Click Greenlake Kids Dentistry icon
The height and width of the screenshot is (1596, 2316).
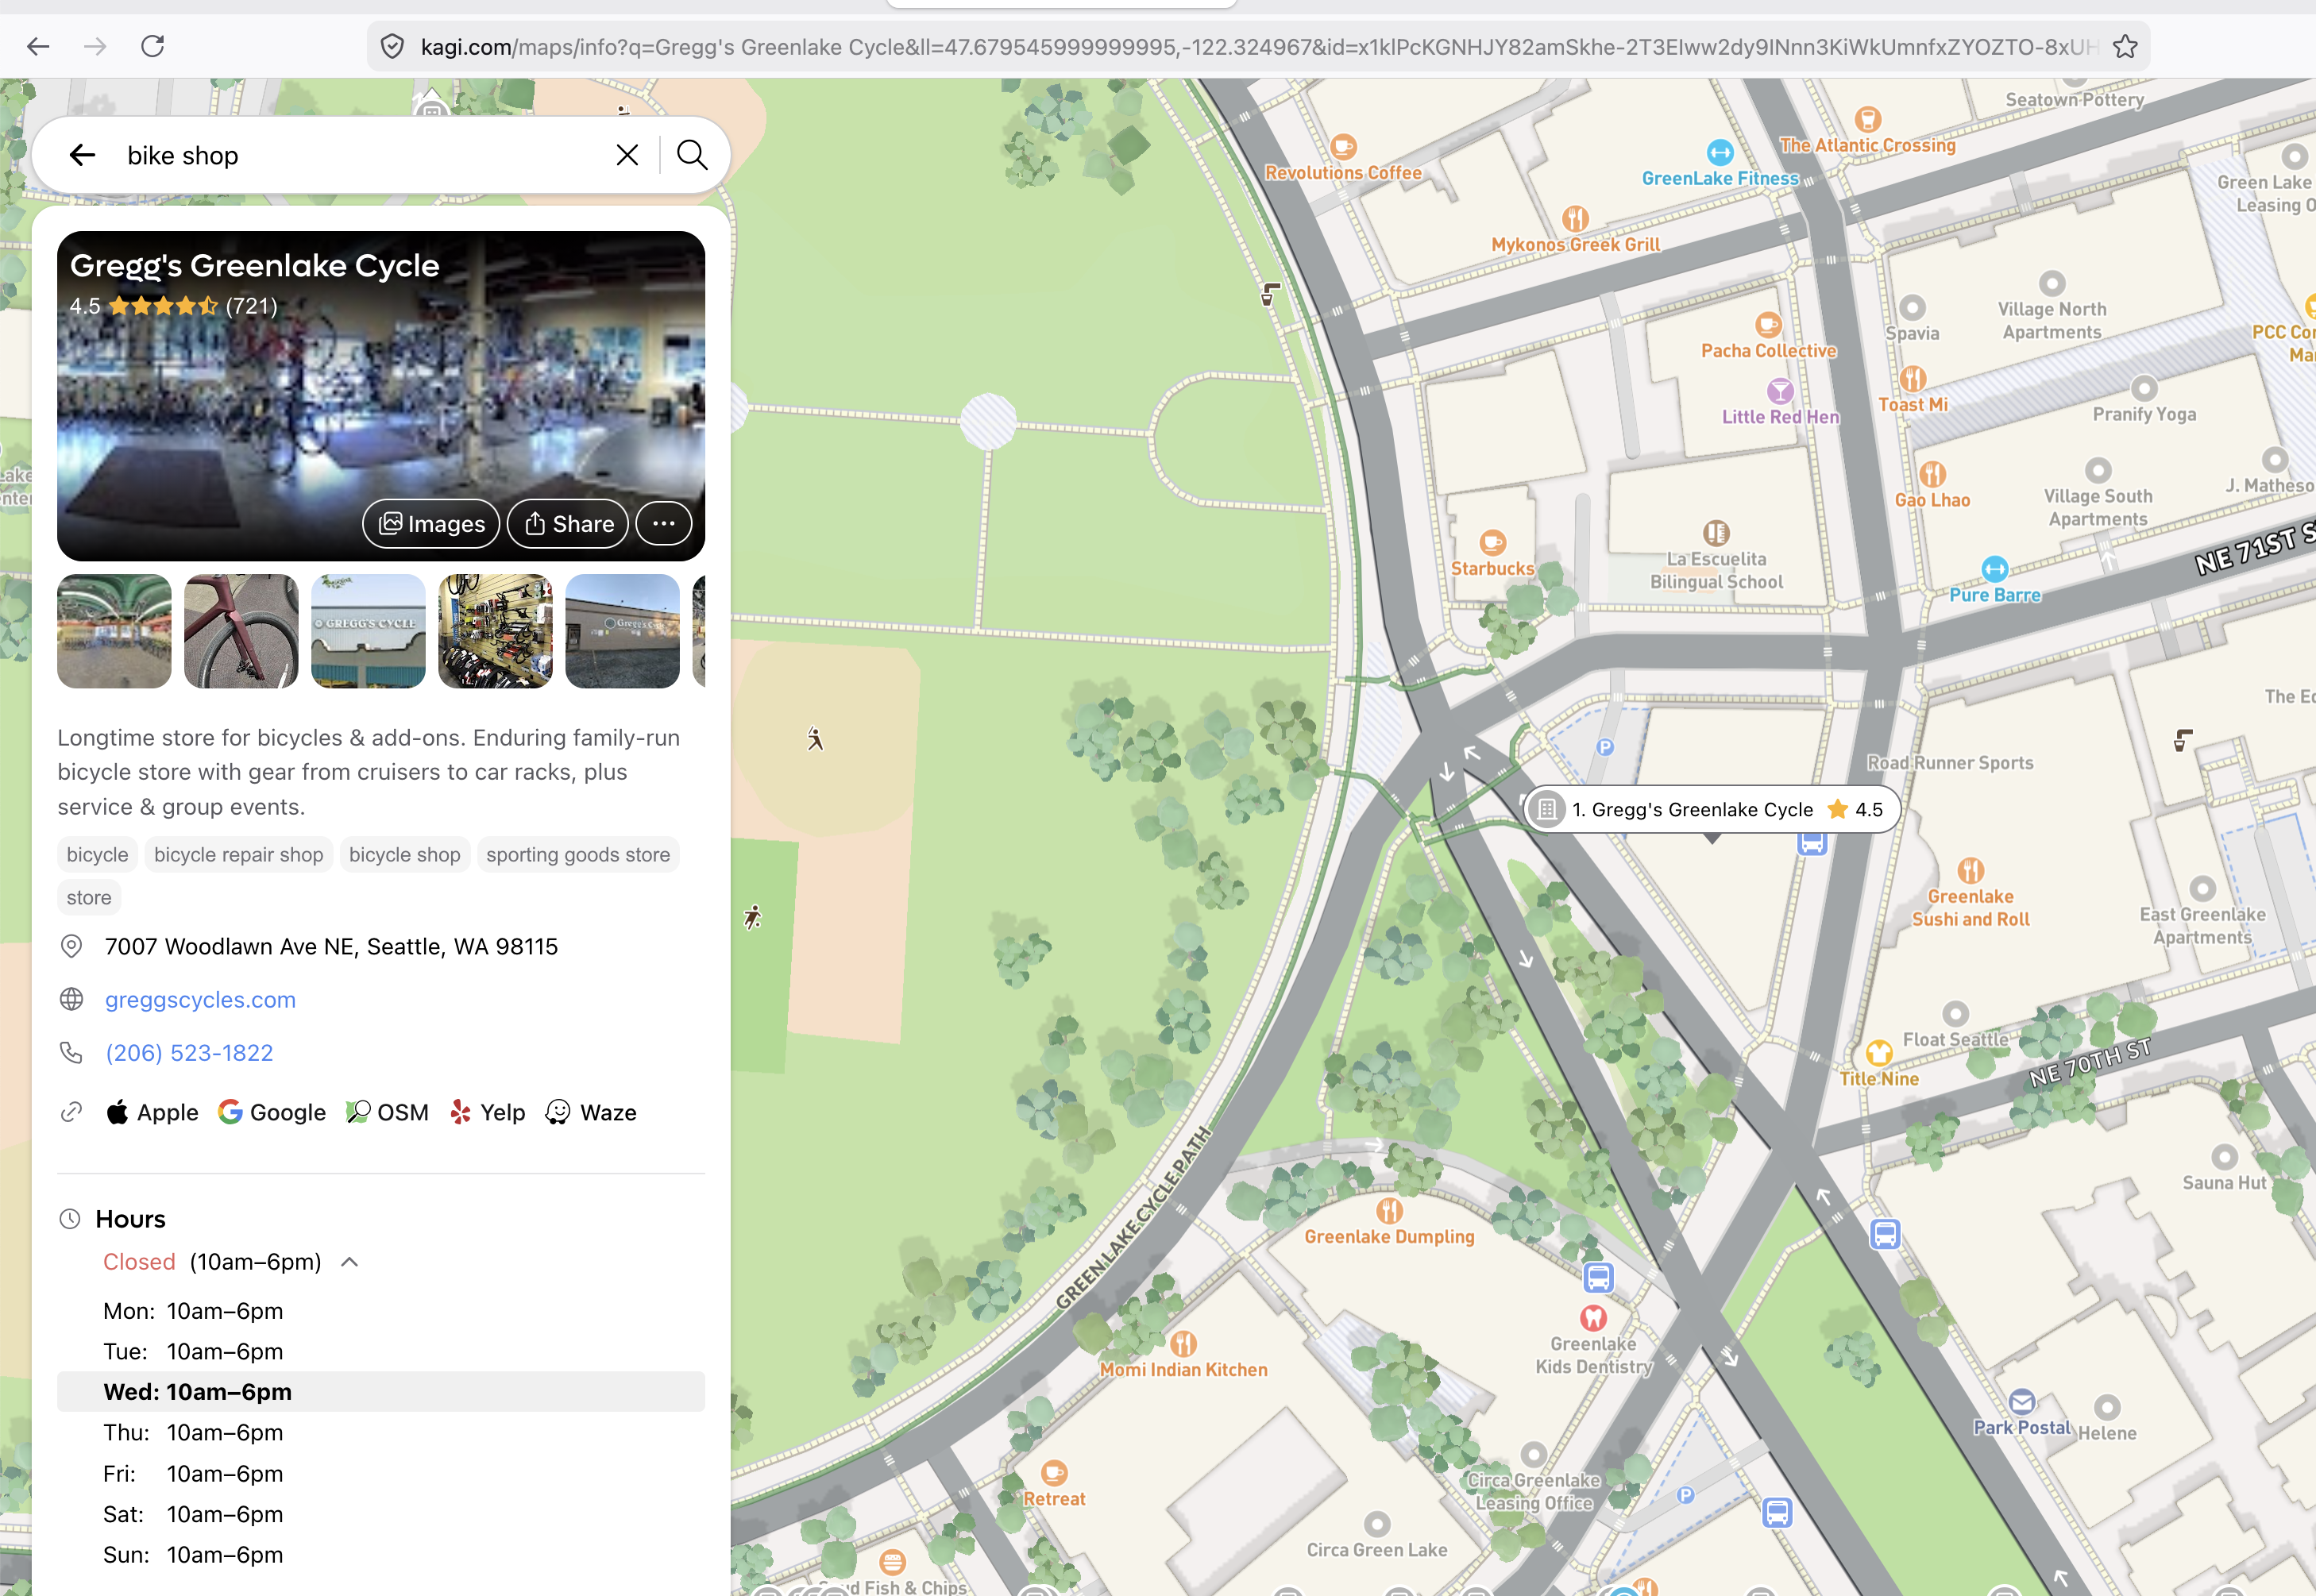pyautogui.click(x=1593, y=1318)
